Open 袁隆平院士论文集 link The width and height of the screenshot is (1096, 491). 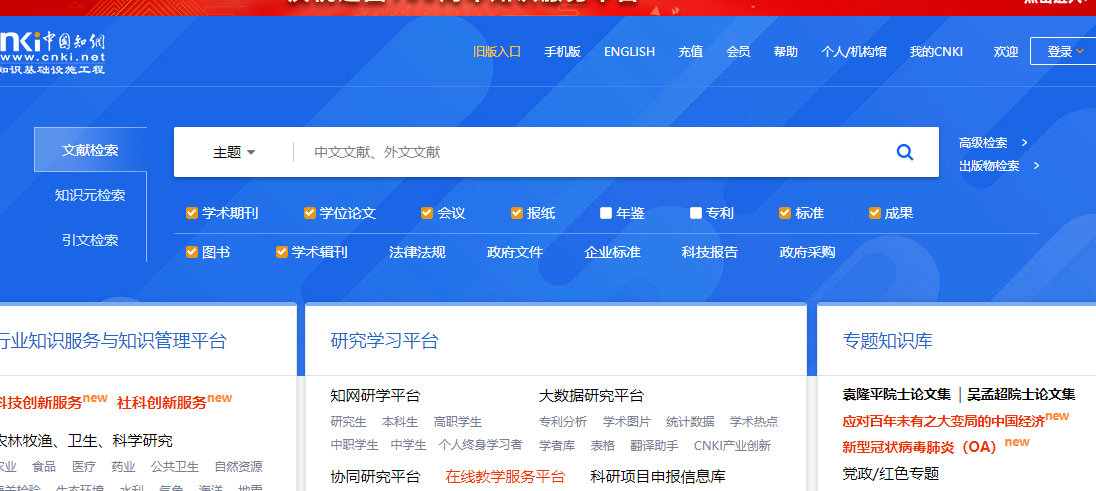tap(897, 394)
